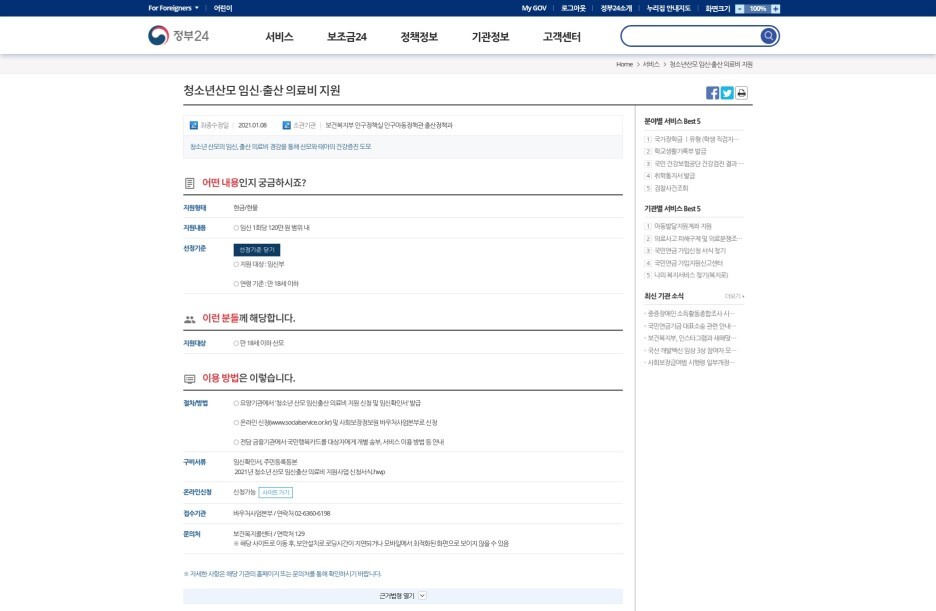Open the 서비스 menu
Image resolution: width=936 pixels, height=611 pixels.
pos(279,37)
